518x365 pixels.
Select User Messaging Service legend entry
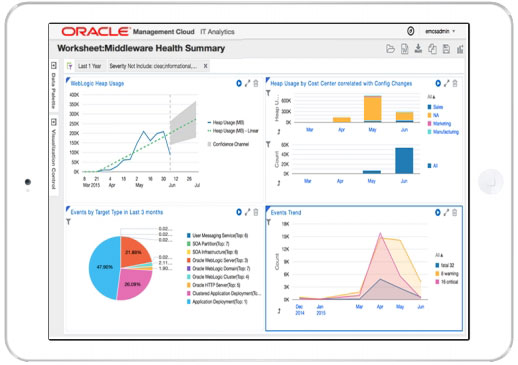(x=217, y=235)
